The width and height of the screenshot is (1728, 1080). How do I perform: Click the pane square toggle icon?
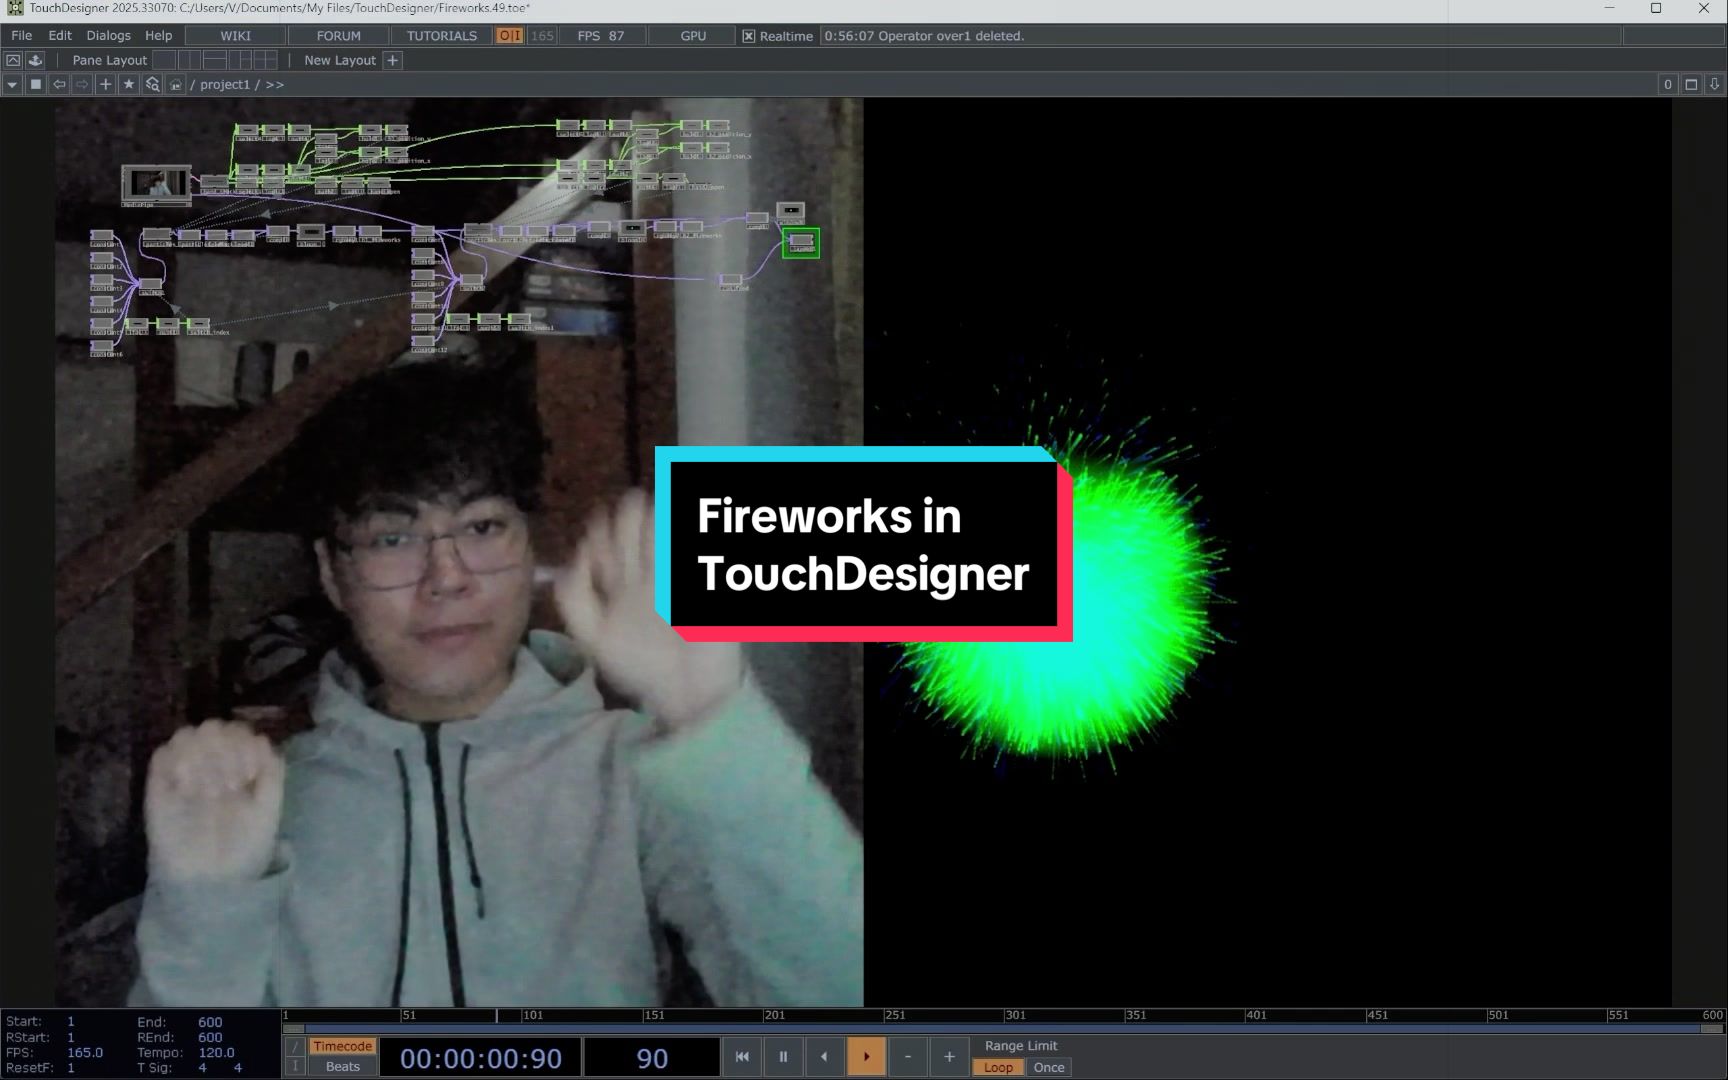click(x=36, y=85)
